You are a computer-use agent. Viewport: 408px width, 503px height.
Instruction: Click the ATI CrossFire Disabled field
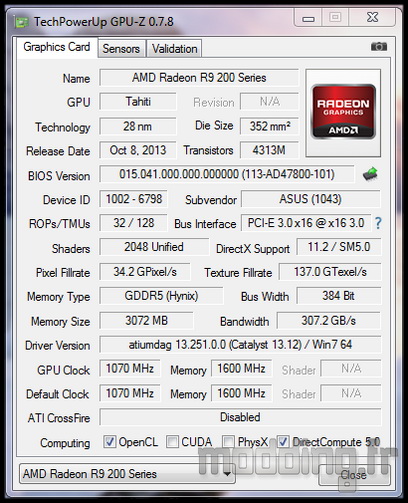(x=240, y=417)
